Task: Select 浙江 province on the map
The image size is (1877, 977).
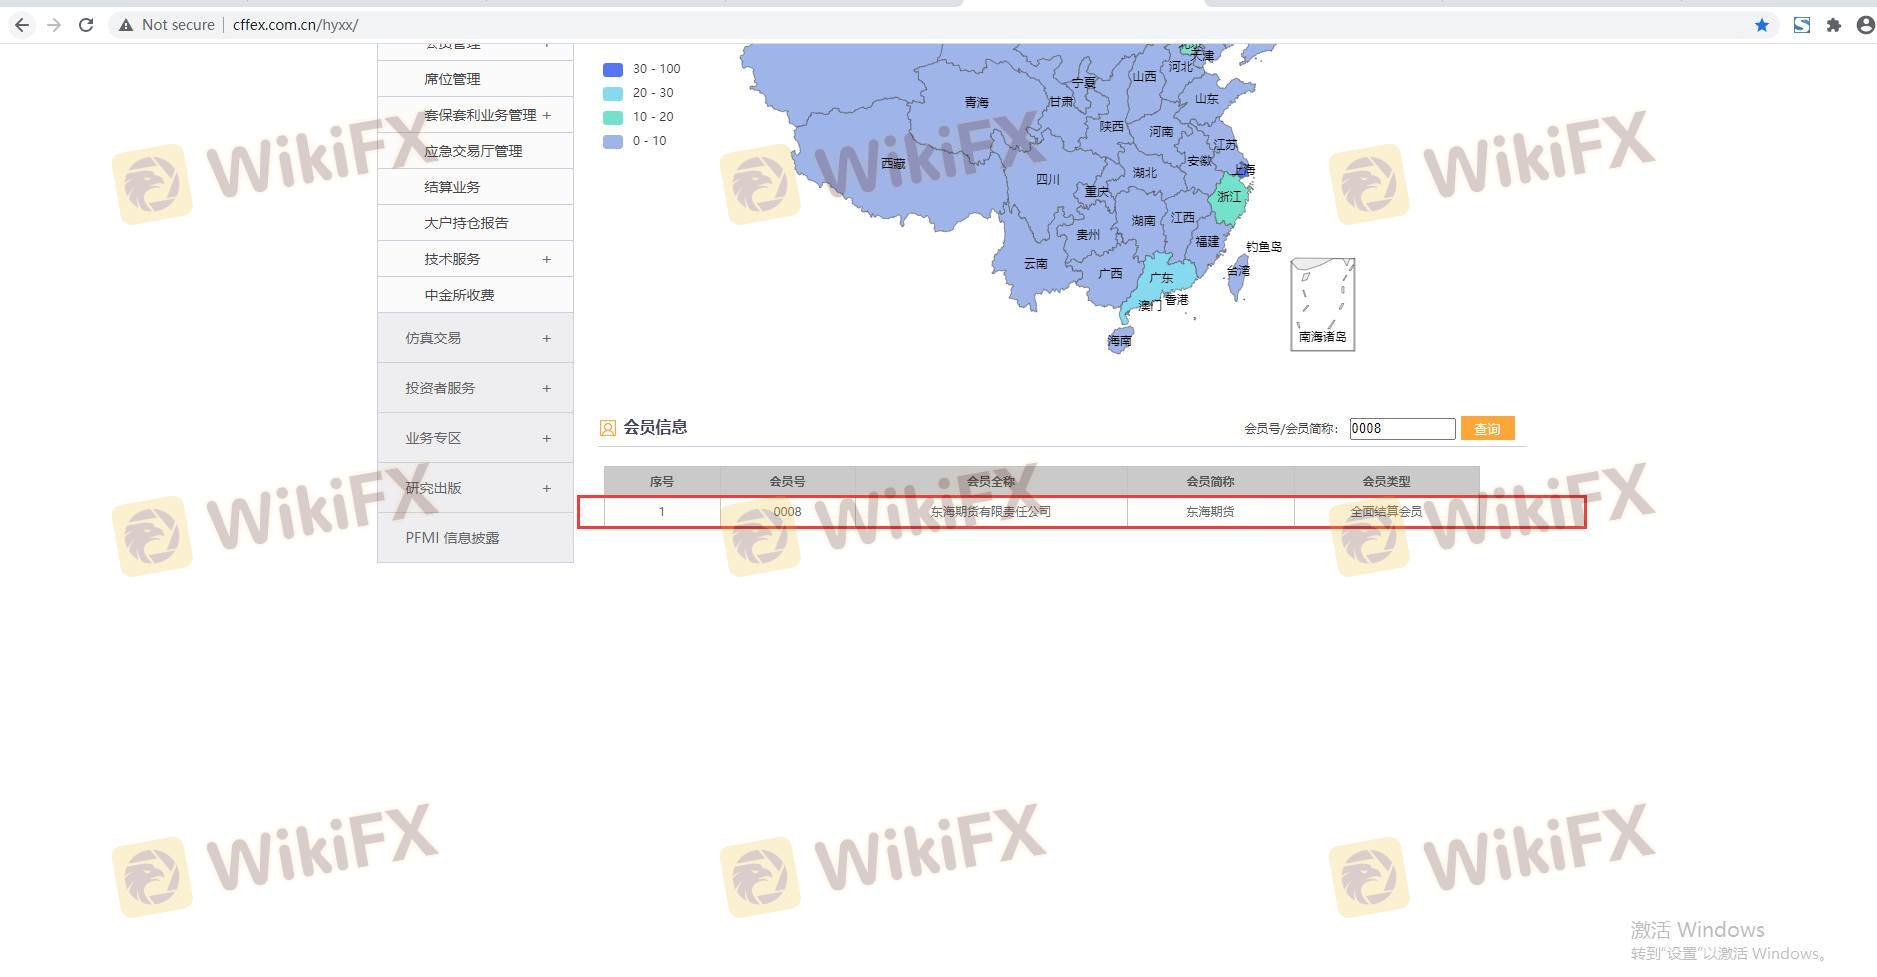Action: tap(1228, 200)
